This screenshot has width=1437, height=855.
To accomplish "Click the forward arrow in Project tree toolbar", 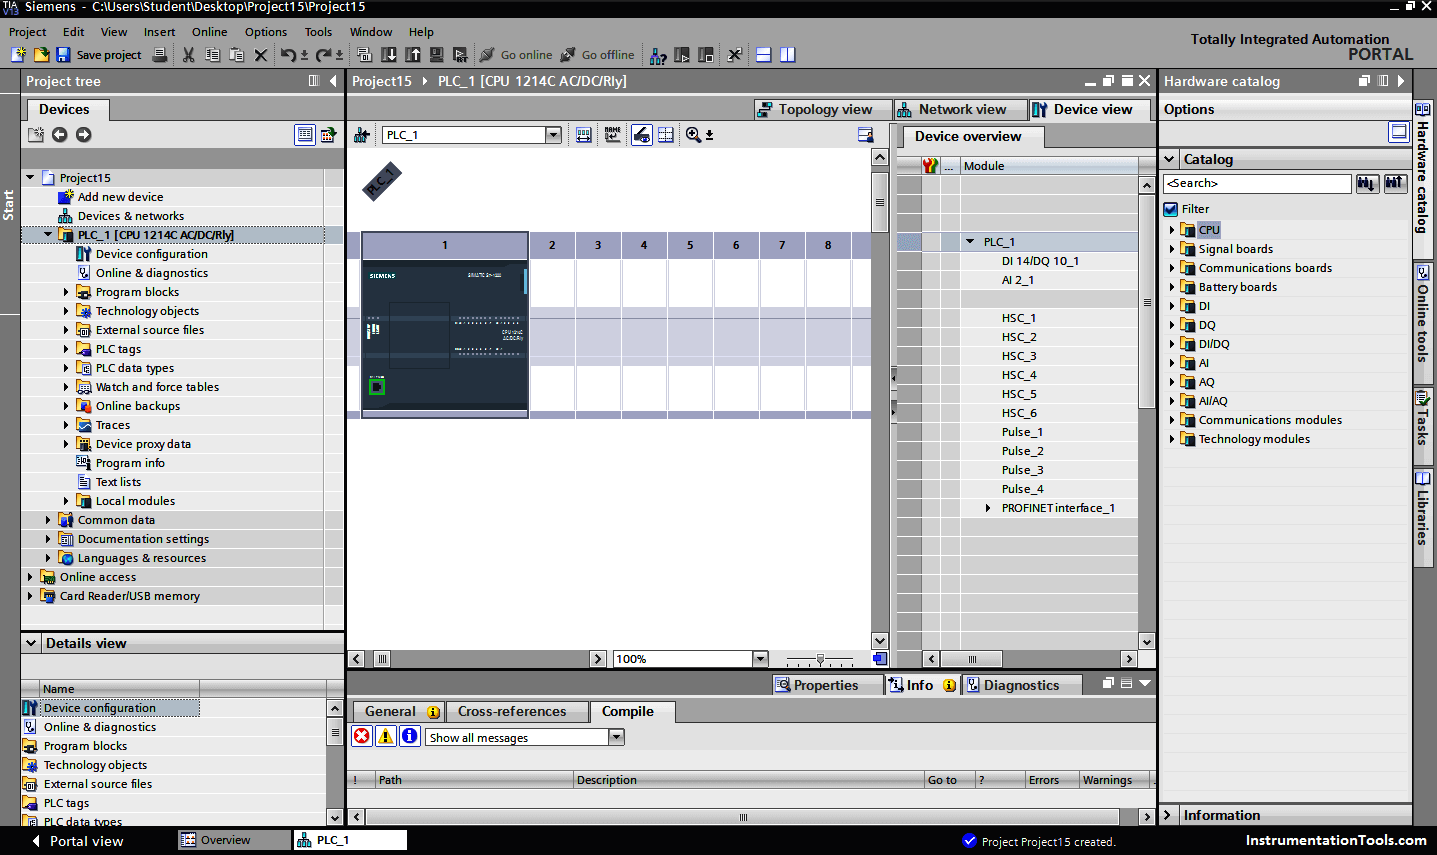I will tap(83, 135).
